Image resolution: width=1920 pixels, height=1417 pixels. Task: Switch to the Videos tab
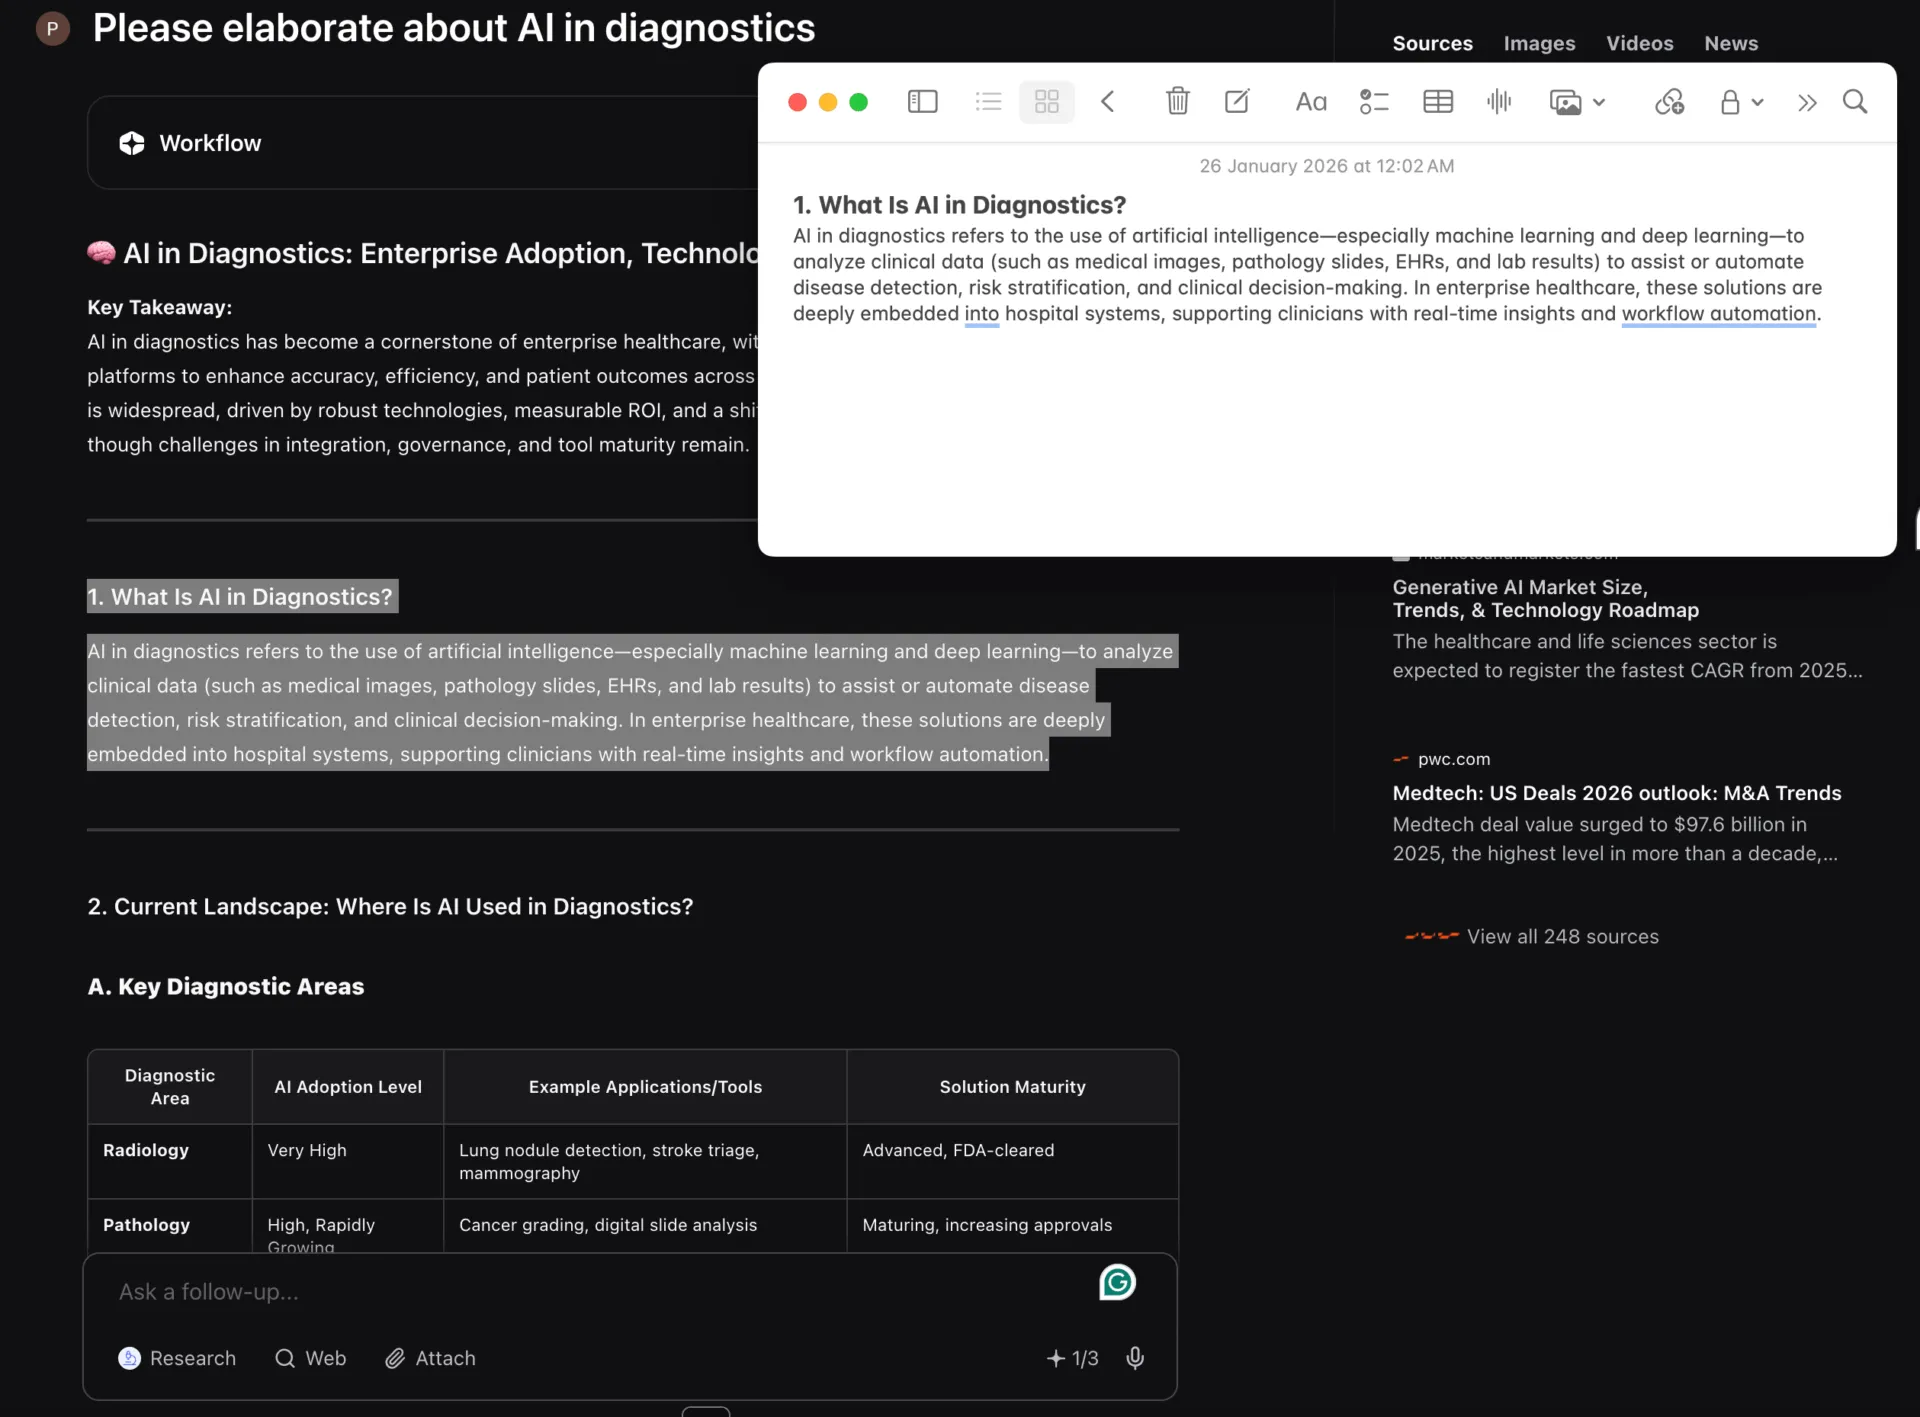pos(1639,43)
